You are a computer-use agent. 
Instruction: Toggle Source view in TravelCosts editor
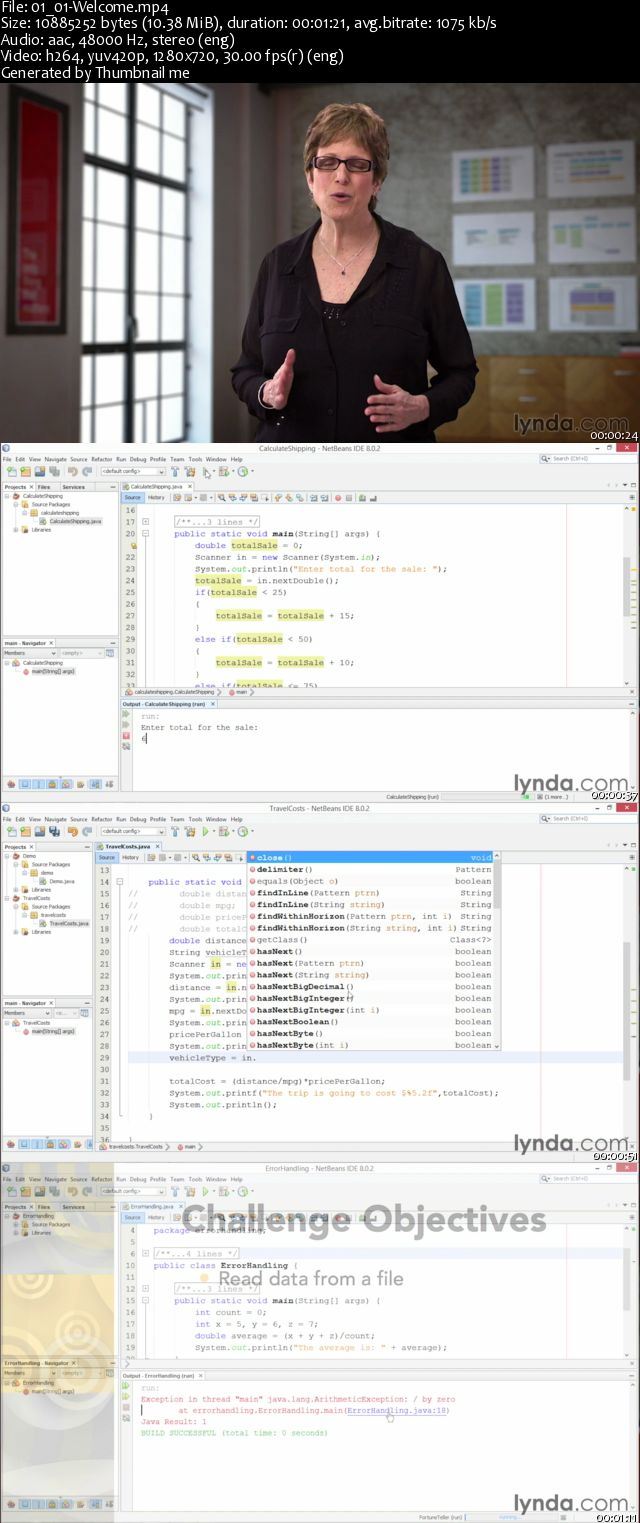(x=107, y=857)
